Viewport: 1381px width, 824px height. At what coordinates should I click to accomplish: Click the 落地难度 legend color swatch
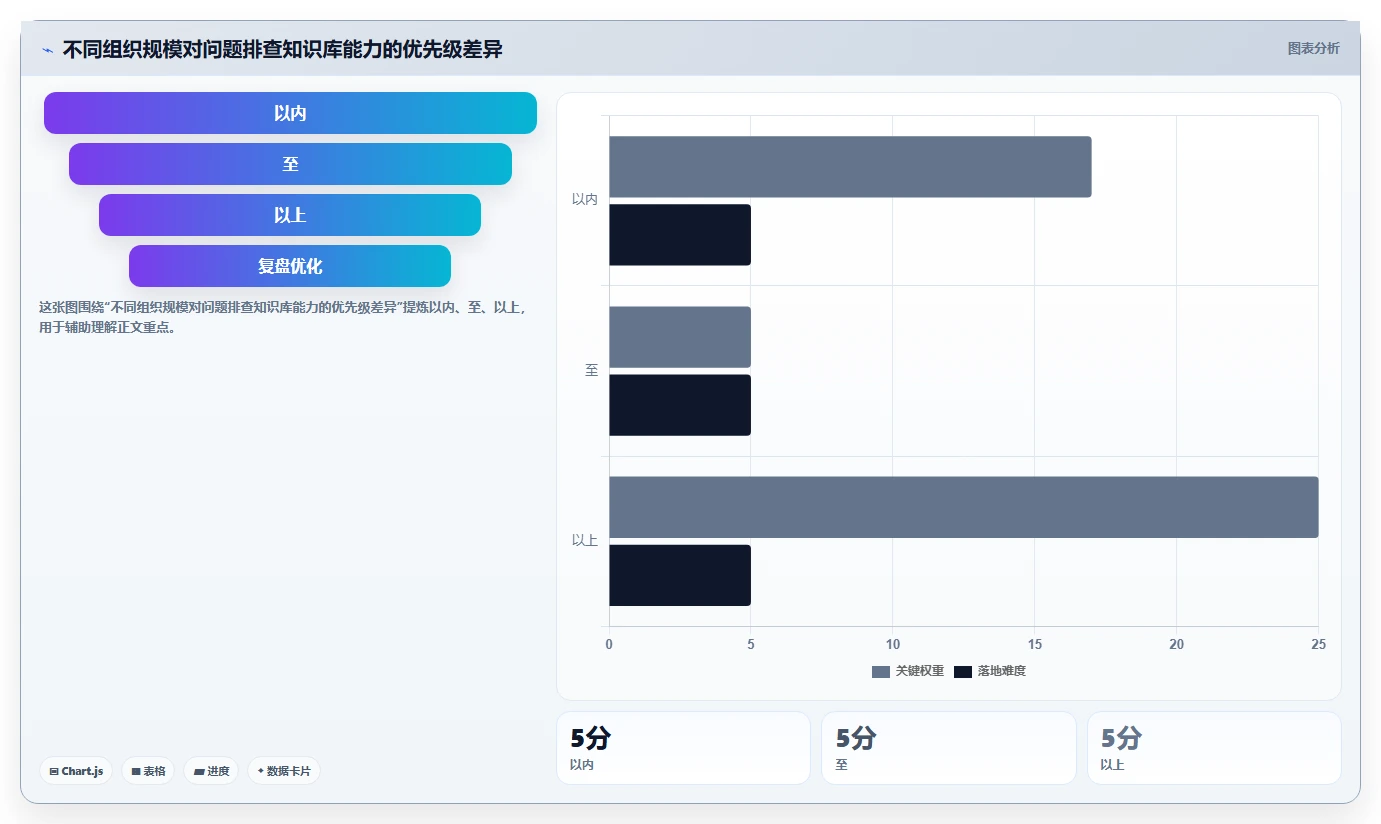[963, 671]
